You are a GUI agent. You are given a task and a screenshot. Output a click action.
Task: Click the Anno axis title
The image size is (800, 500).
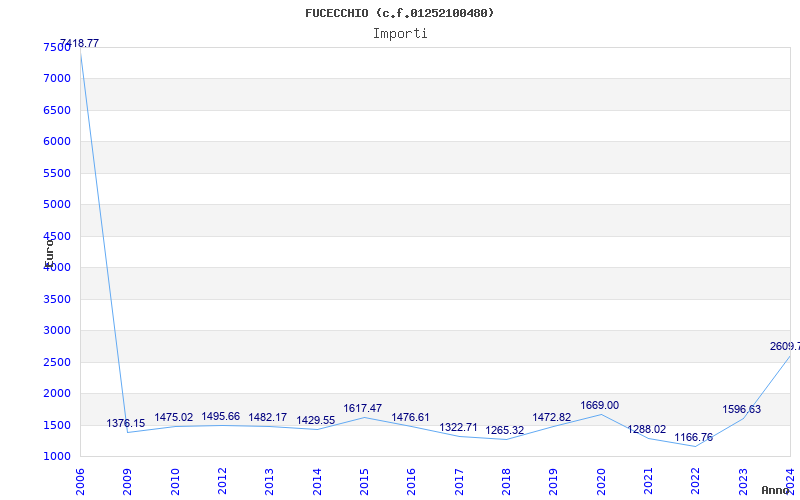point(775,490)
